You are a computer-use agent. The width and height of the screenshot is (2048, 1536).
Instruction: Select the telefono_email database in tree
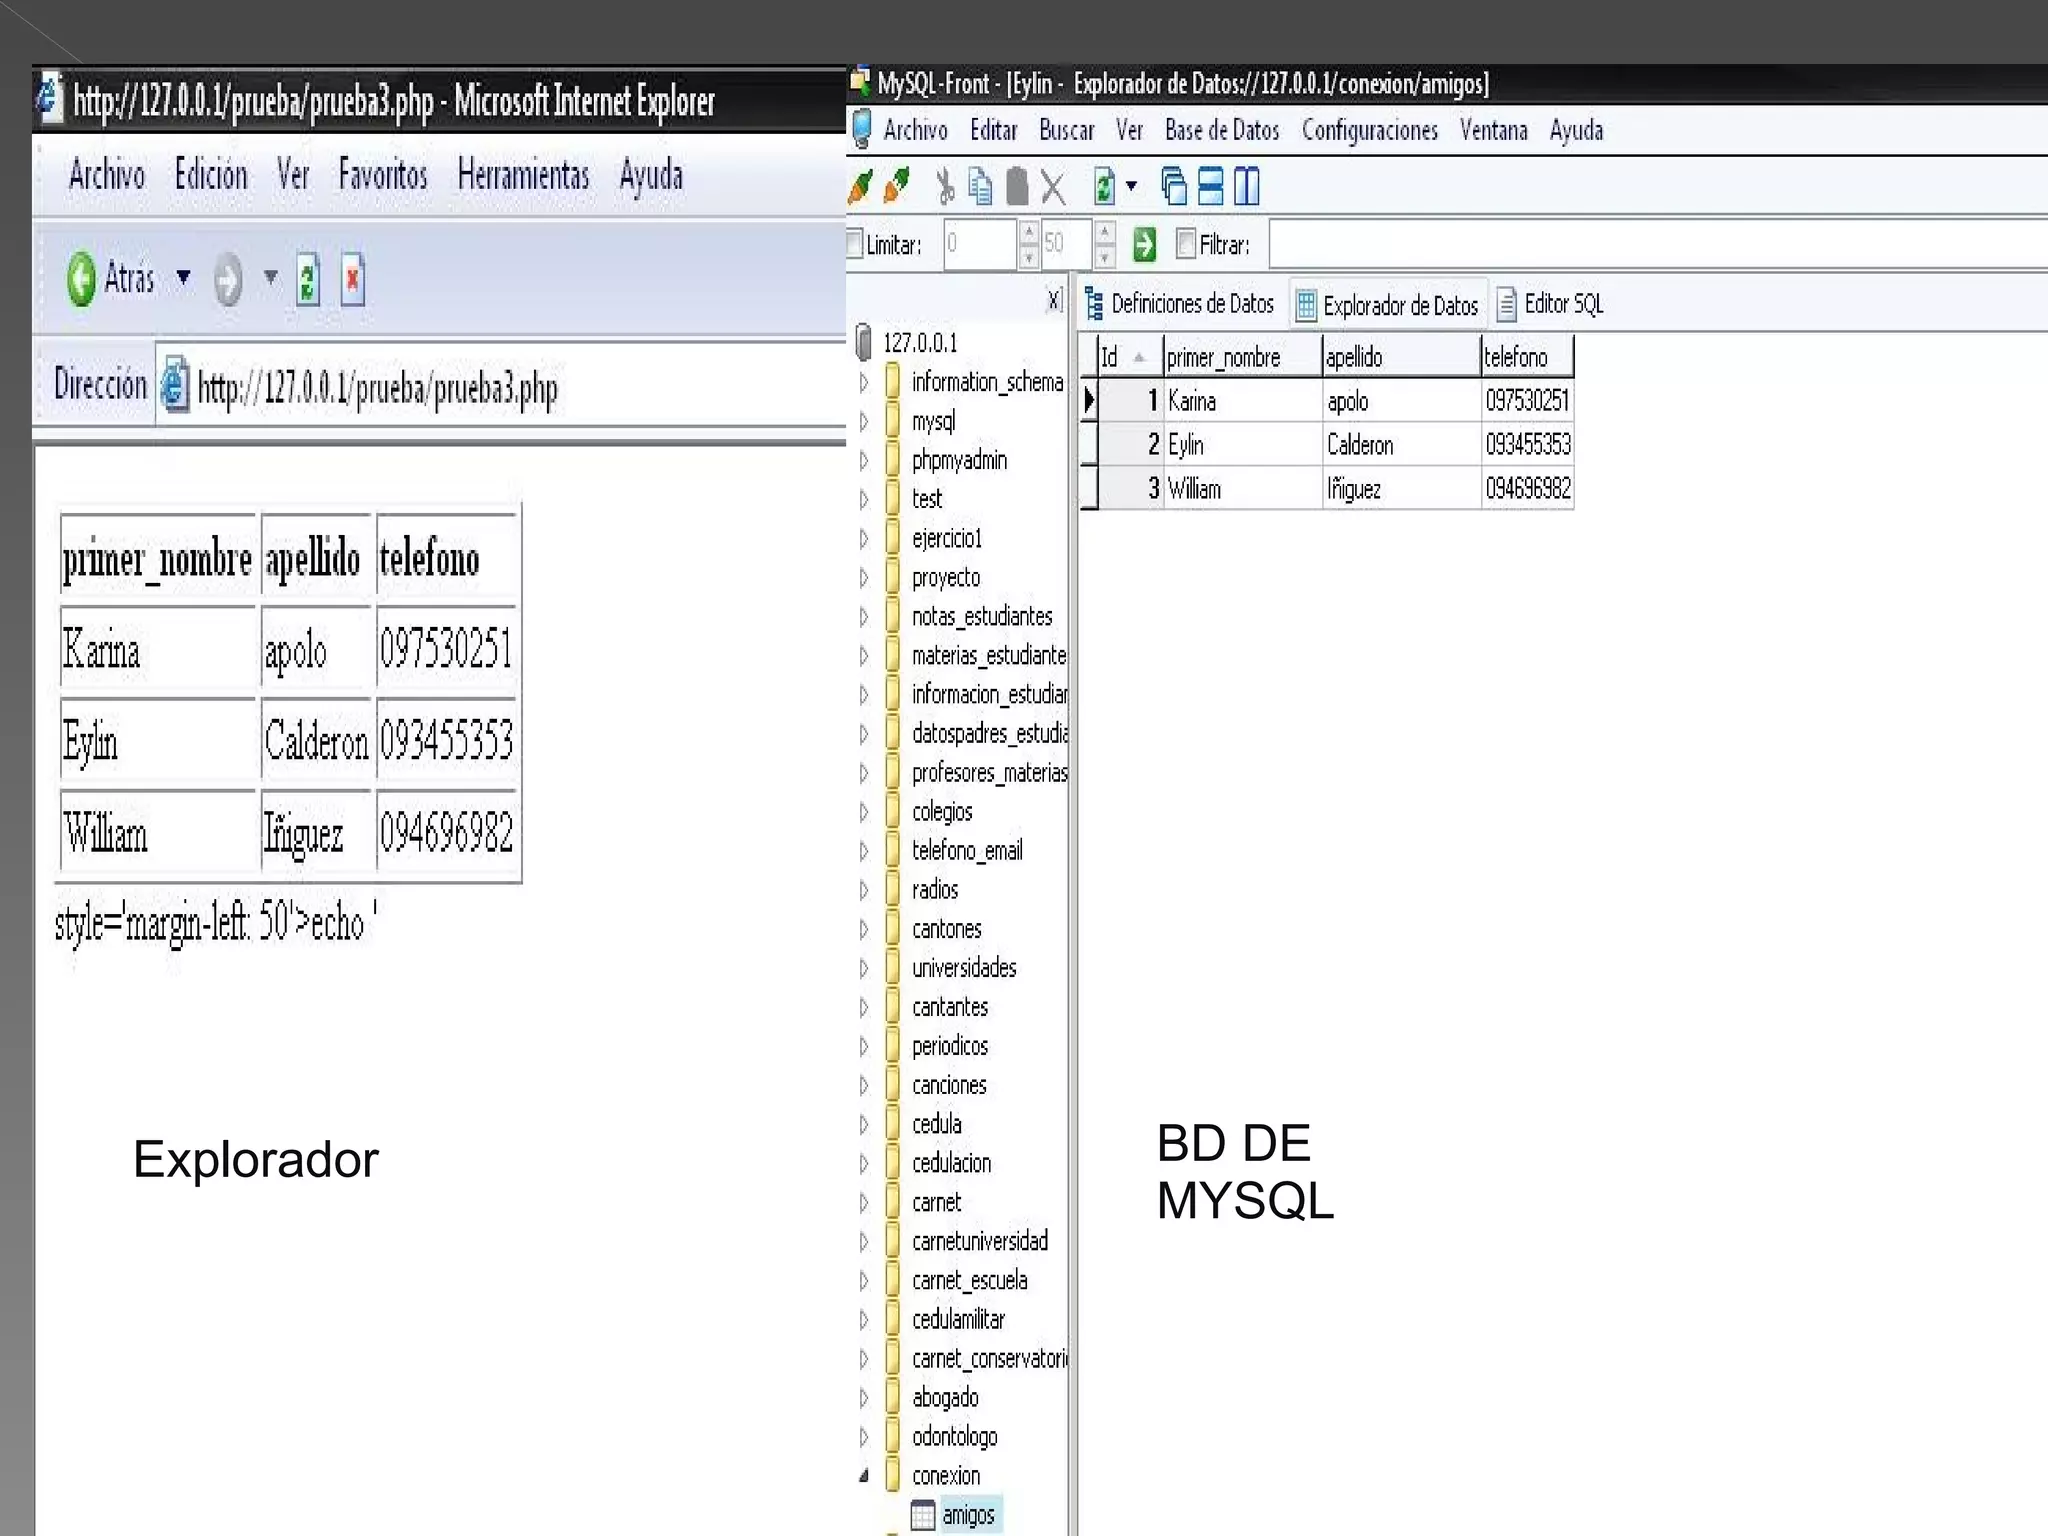967,851
